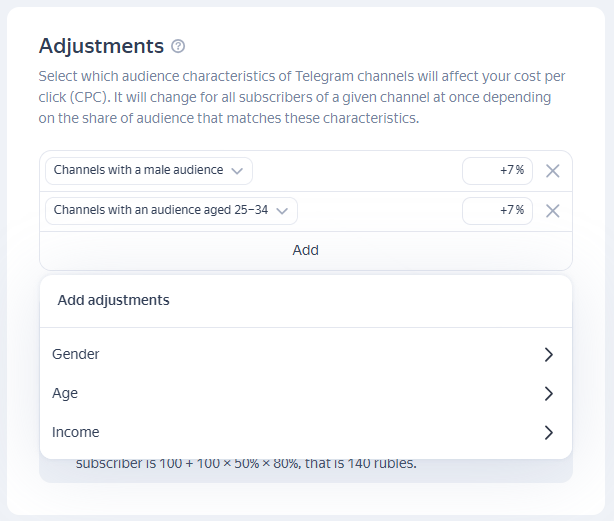
Task: Focus the percent field for aged 25–34
Action: point(497,211)
